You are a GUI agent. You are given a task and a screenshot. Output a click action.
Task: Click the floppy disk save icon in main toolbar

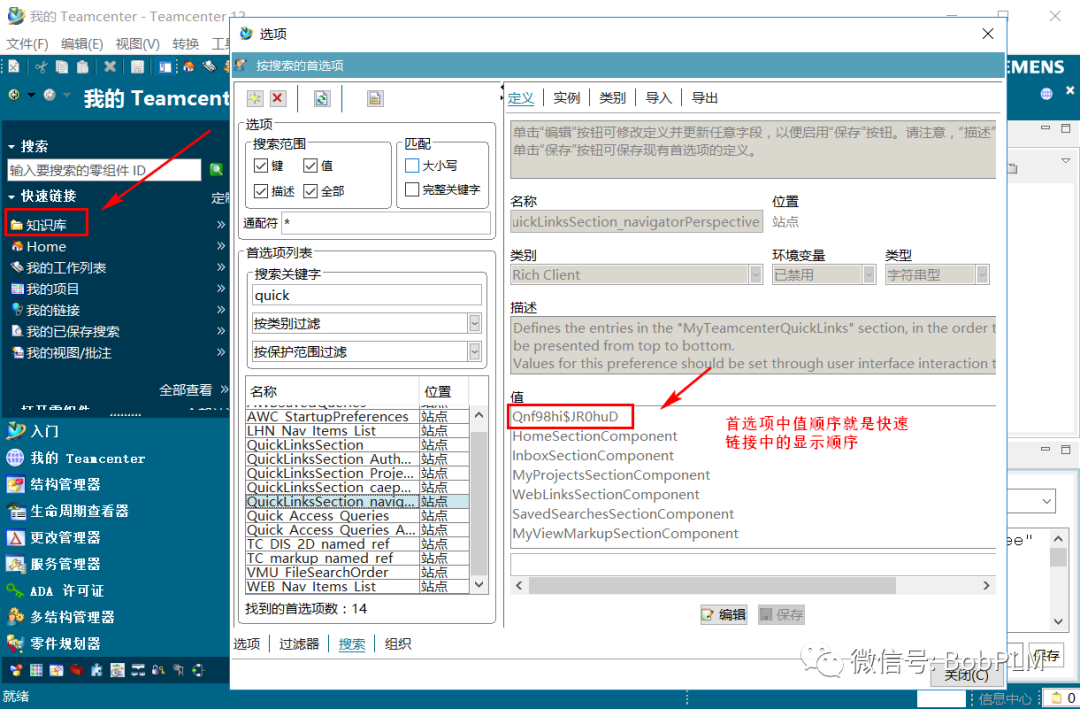click(x=137, y=67)
